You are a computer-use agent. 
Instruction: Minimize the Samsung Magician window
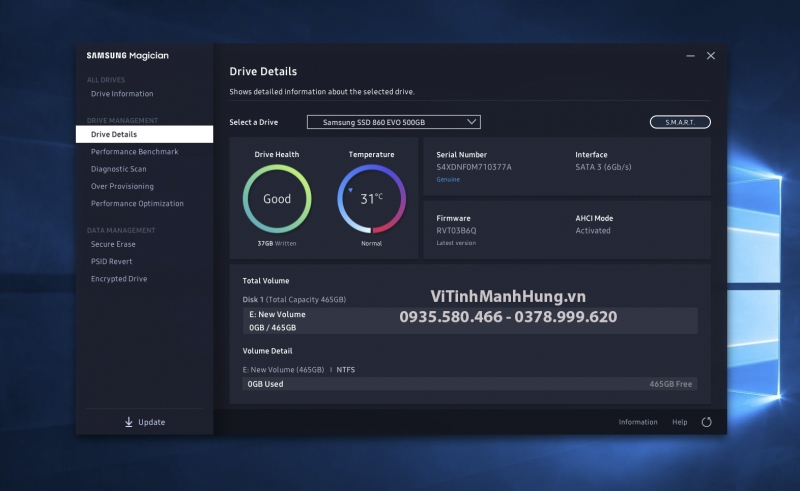coord(690,56)
